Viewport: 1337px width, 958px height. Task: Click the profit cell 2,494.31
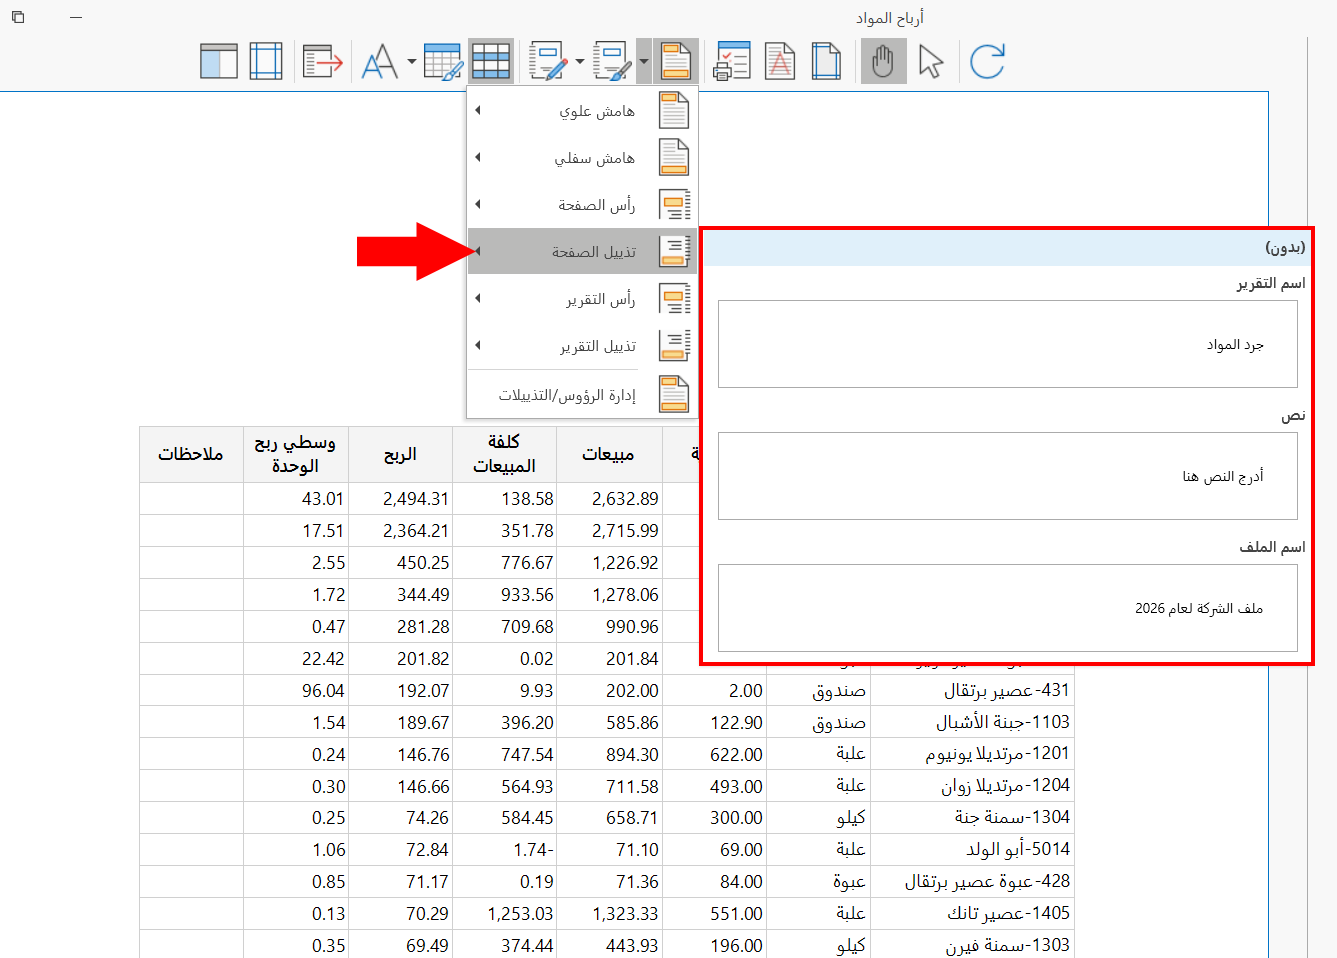click(x=400, y=498)
